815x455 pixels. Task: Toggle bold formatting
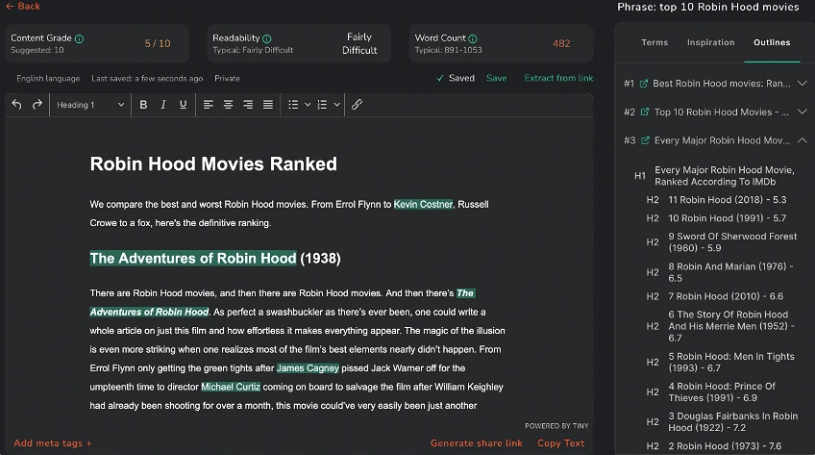click(x=143, y=105)
